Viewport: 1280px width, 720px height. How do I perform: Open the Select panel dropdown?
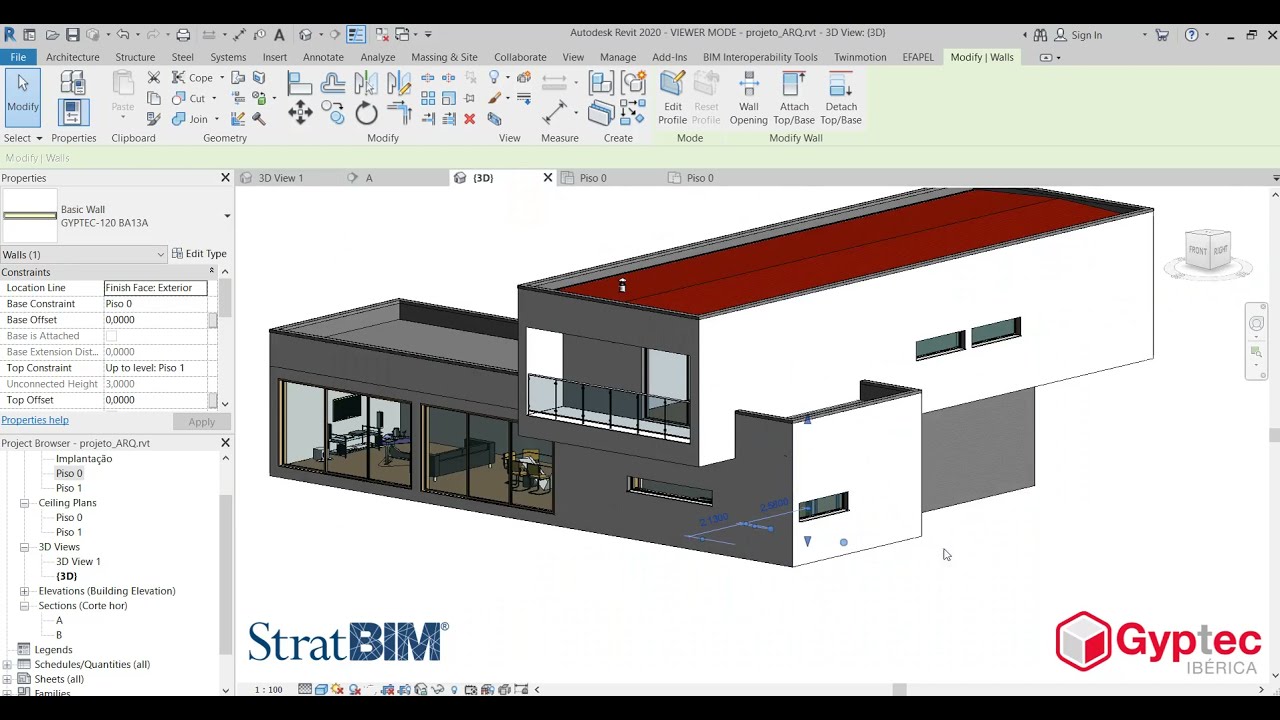22,138
